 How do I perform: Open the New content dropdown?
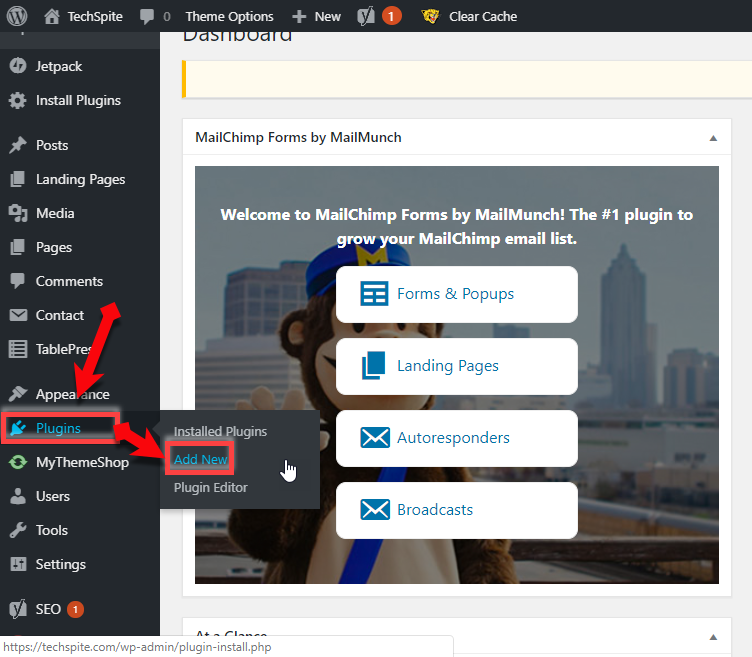click(316, 16)
